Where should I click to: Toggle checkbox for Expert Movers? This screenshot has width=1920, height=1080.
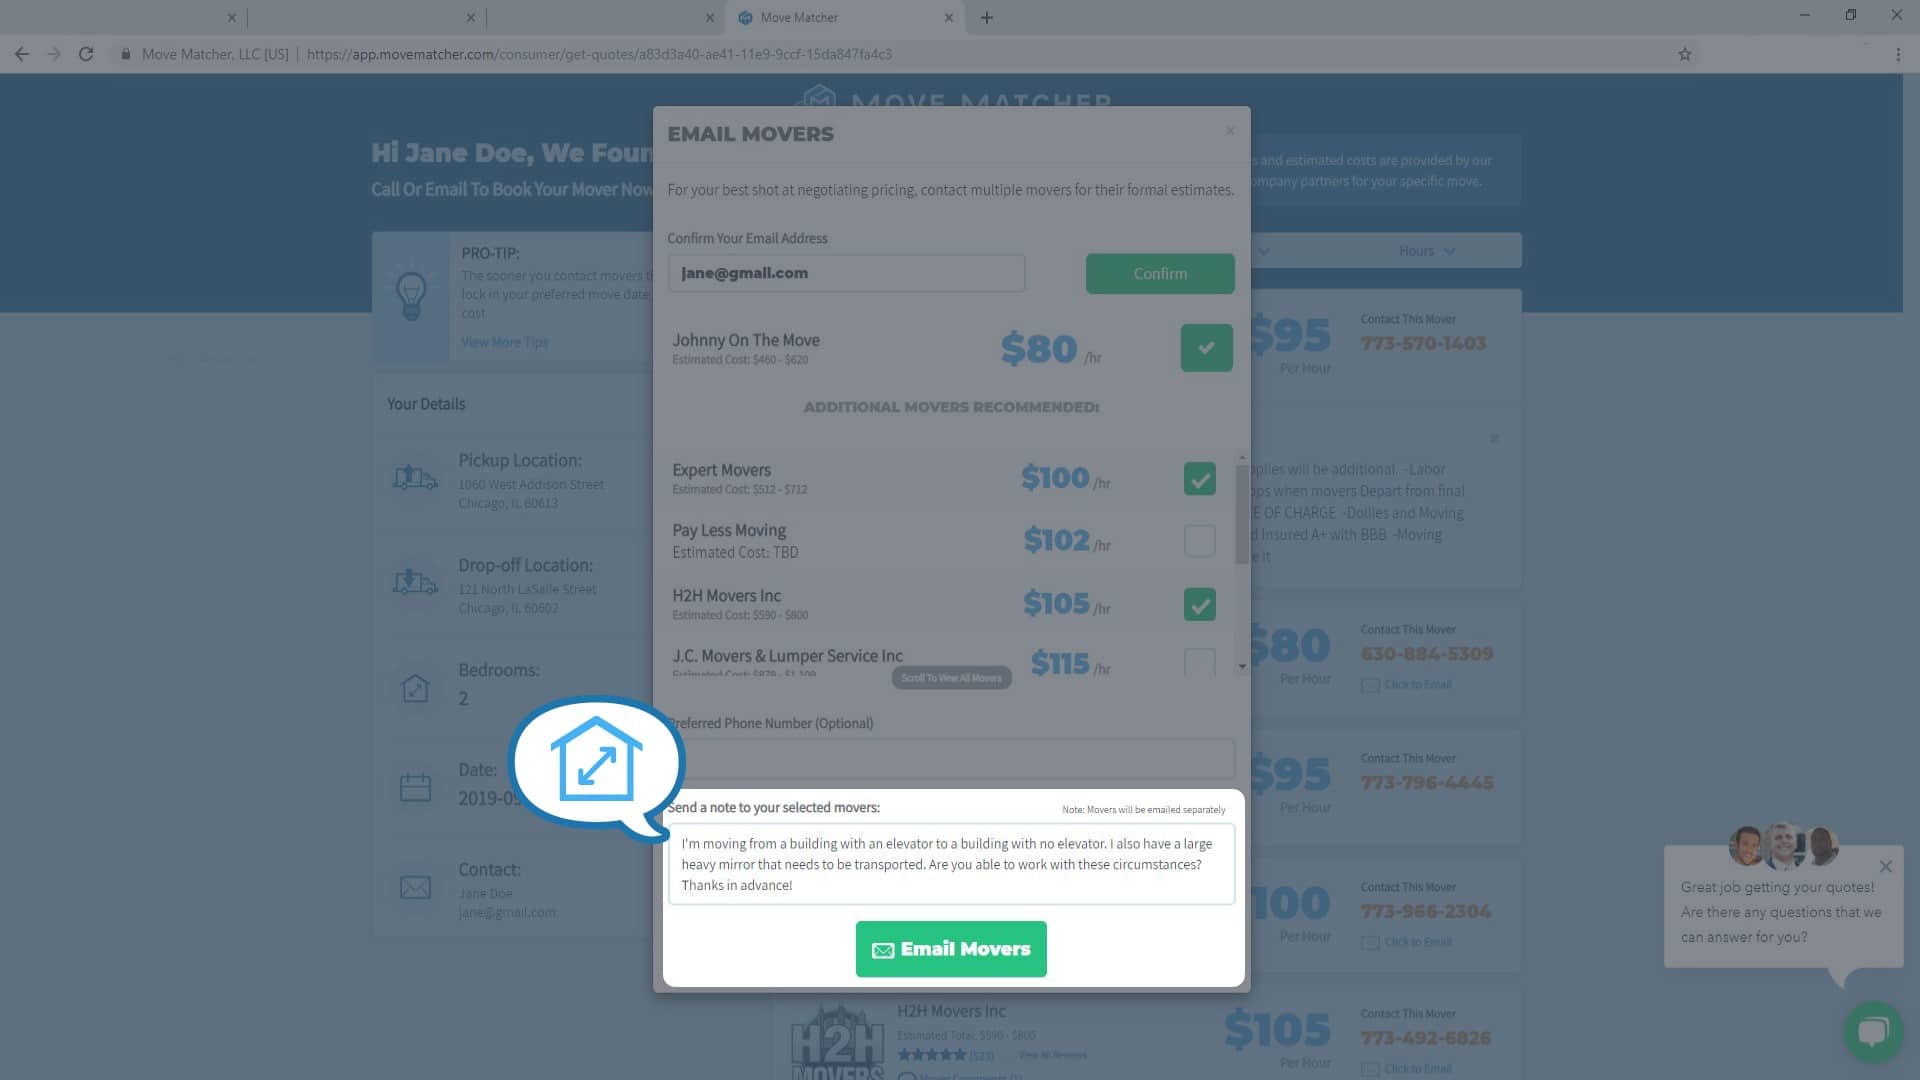(1199, 477)
